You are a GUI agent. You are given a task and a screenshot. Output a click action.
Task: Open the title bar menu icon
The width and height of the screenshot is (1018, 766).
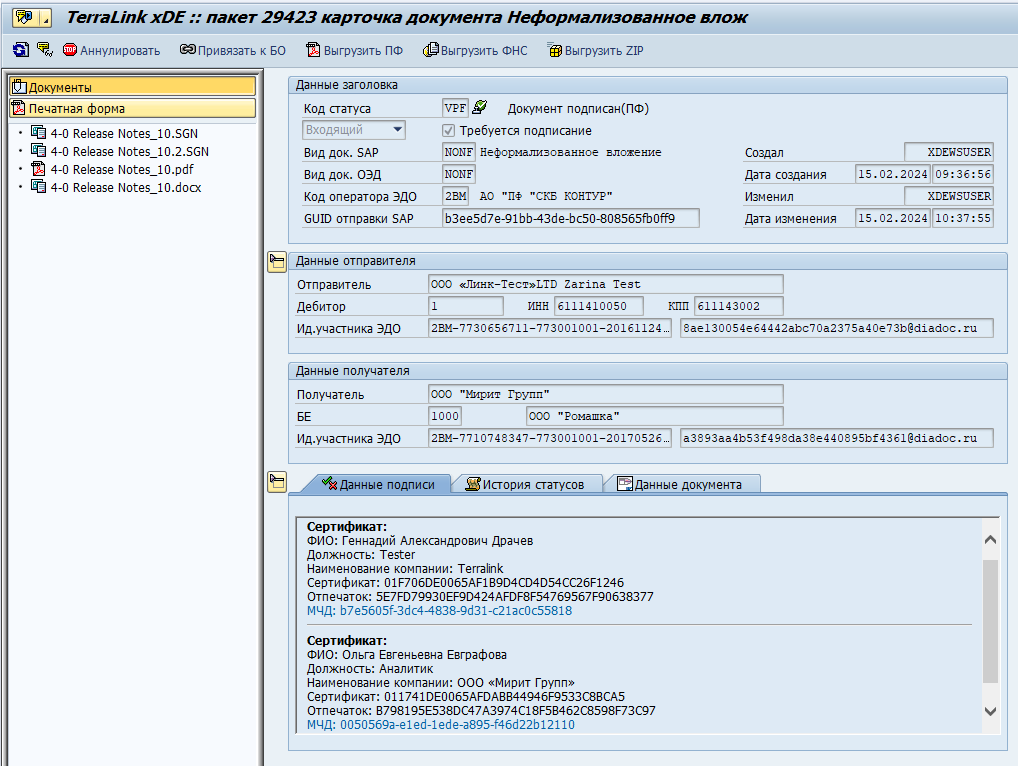(25, 18)
